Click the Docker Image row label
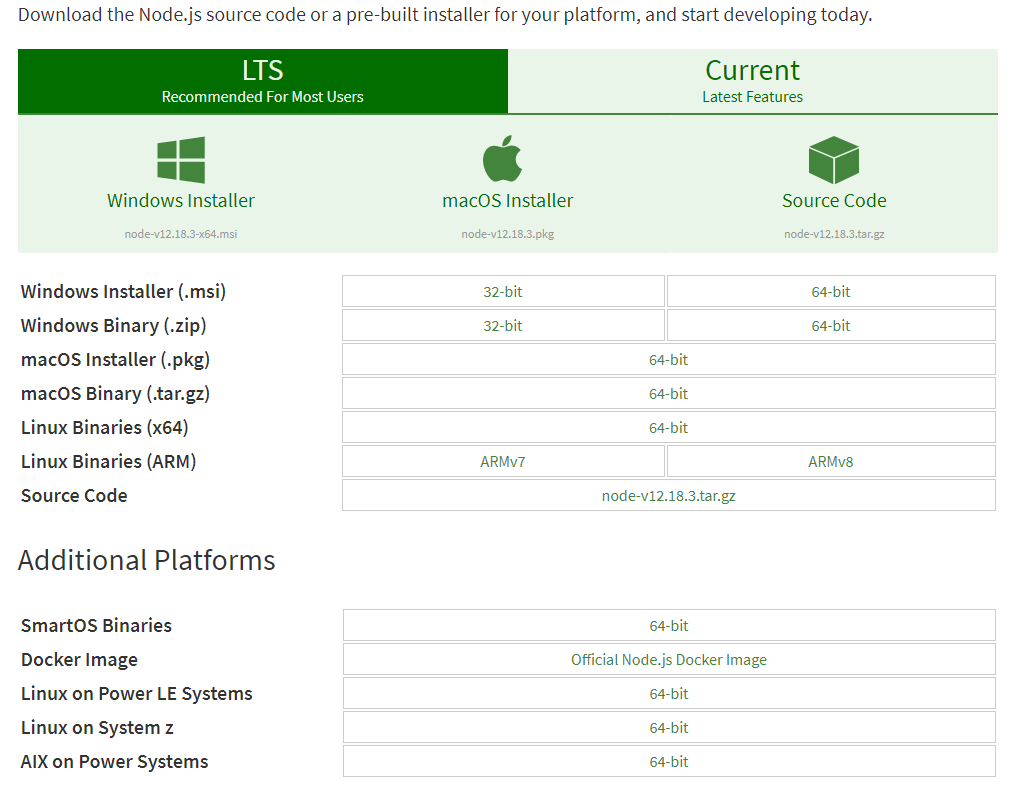 79,660
